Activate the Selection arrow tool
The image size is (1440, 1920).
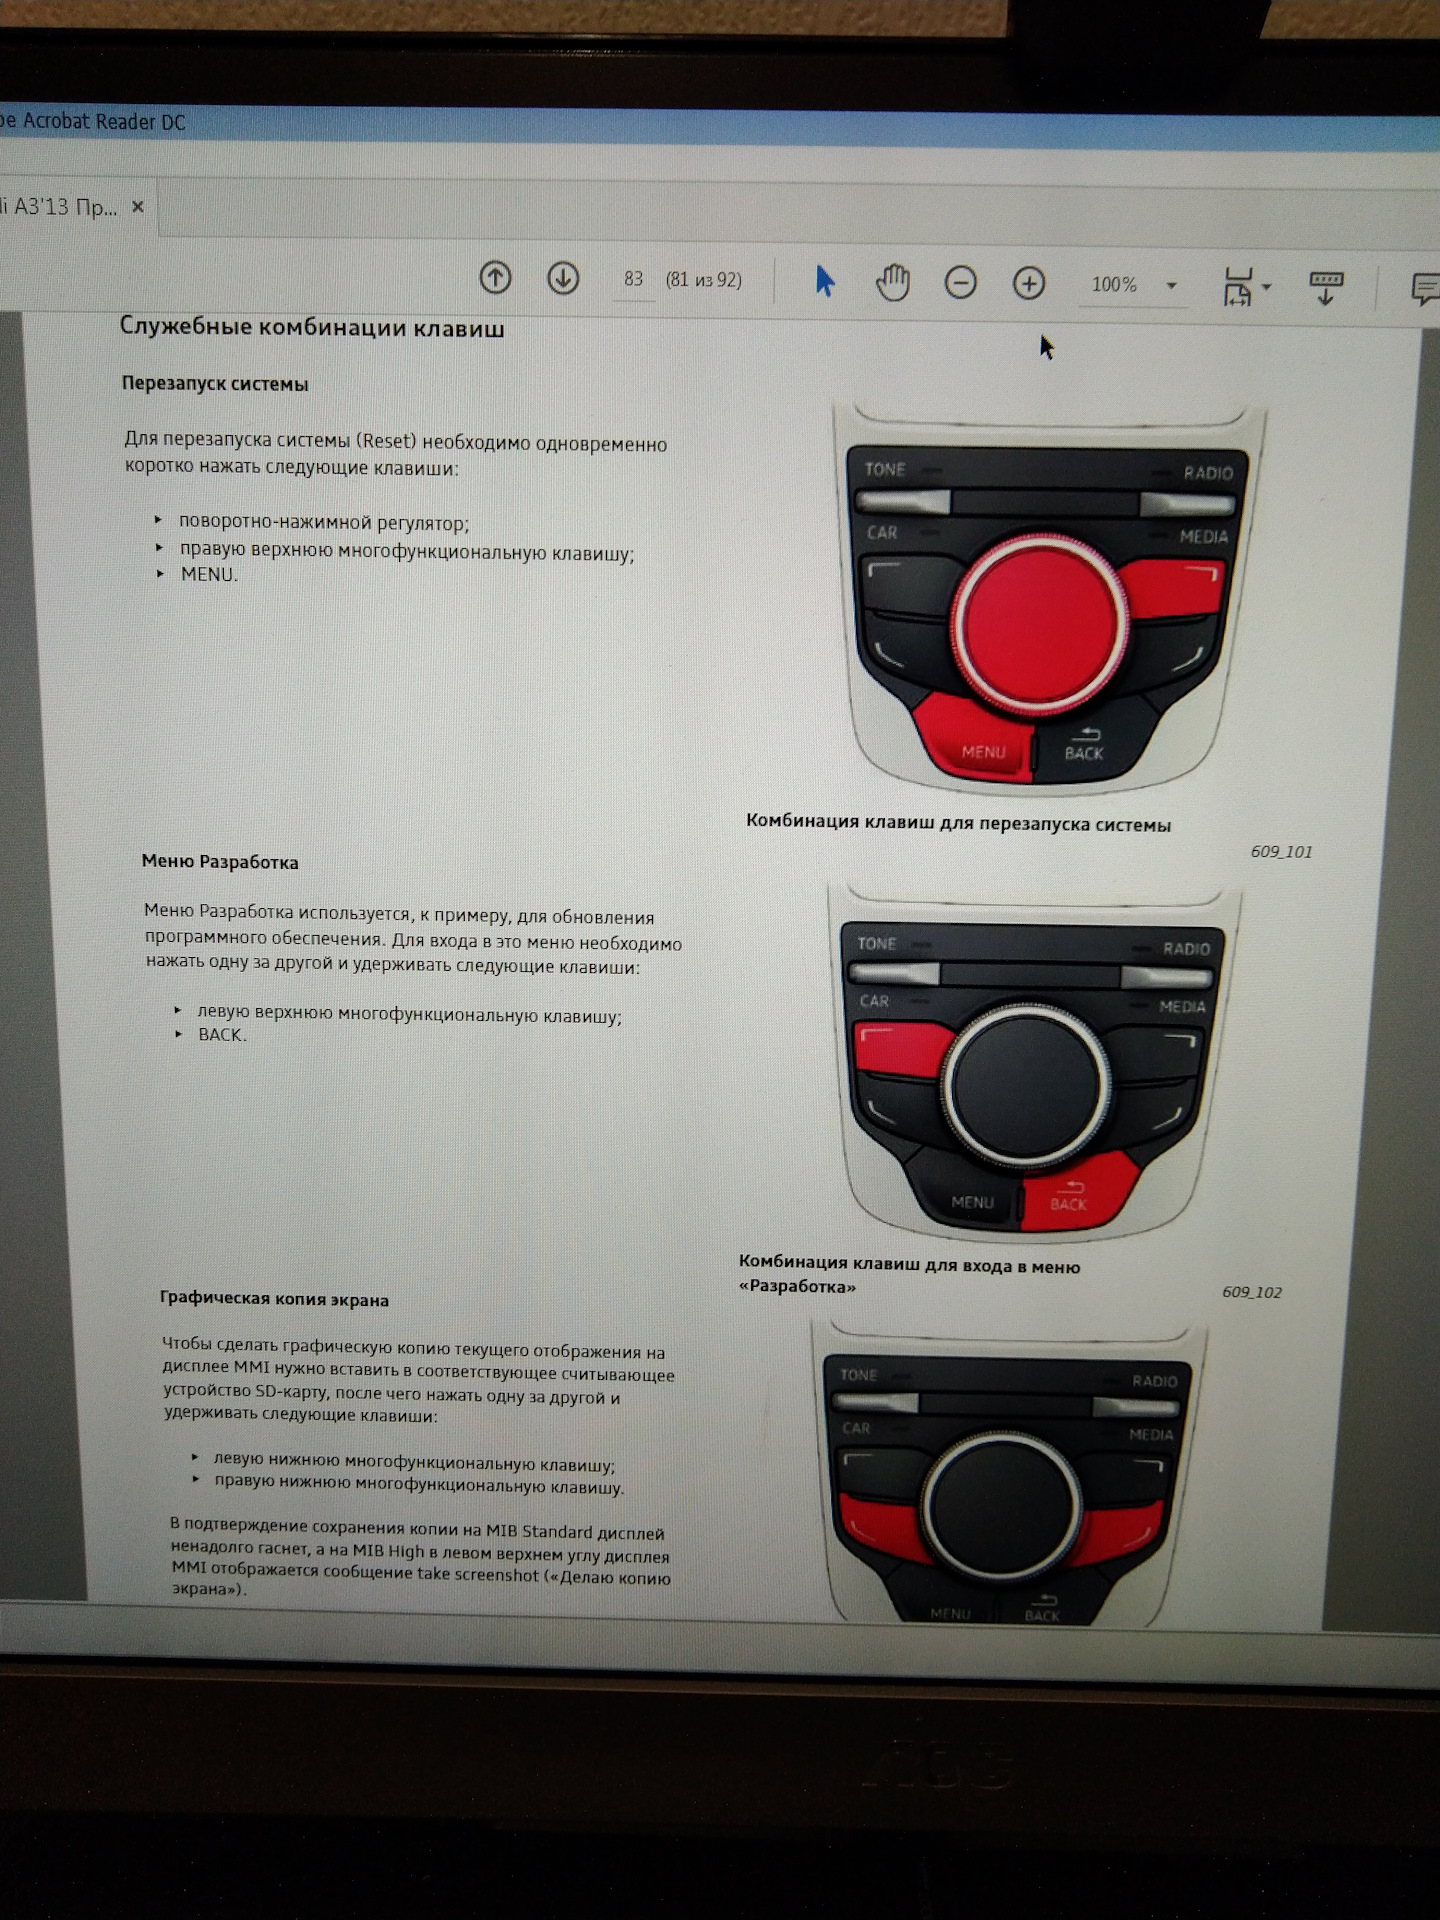pos(825,282)
